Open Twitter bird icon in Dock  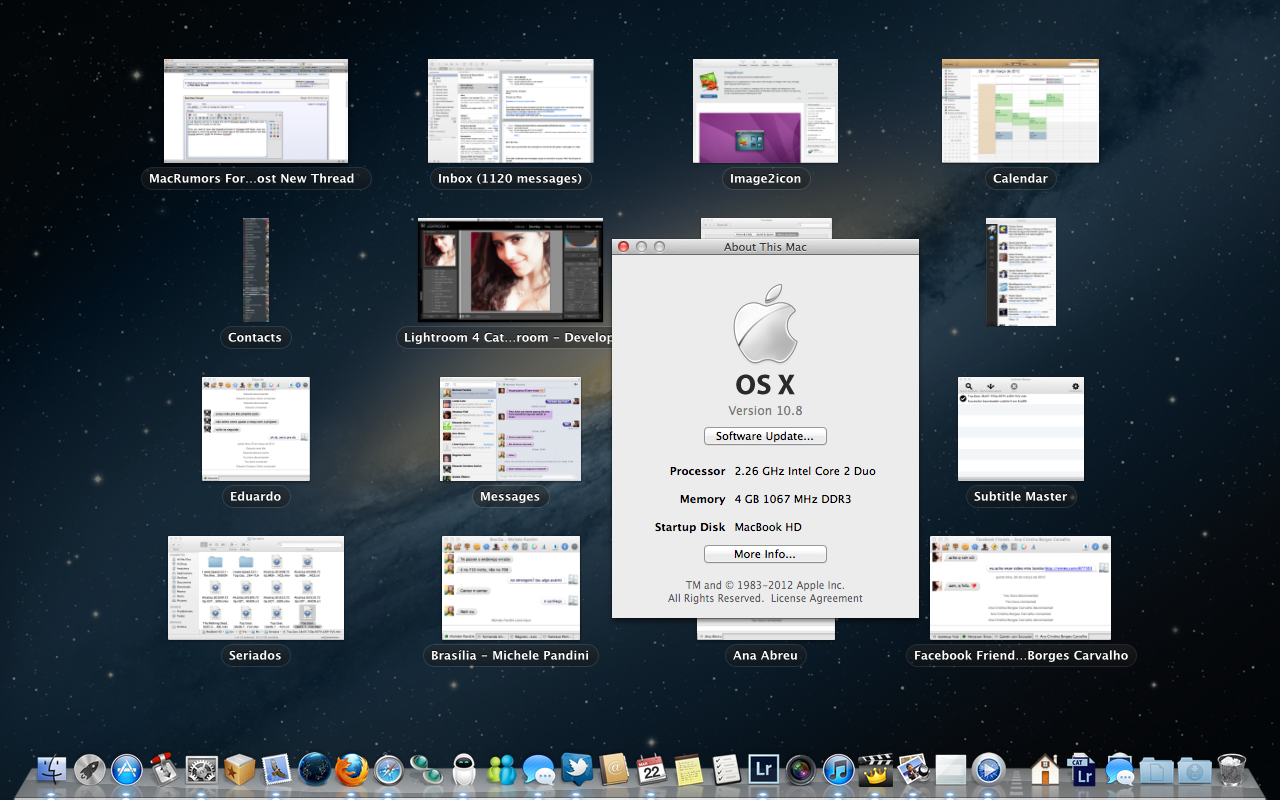tap(577, 769)
